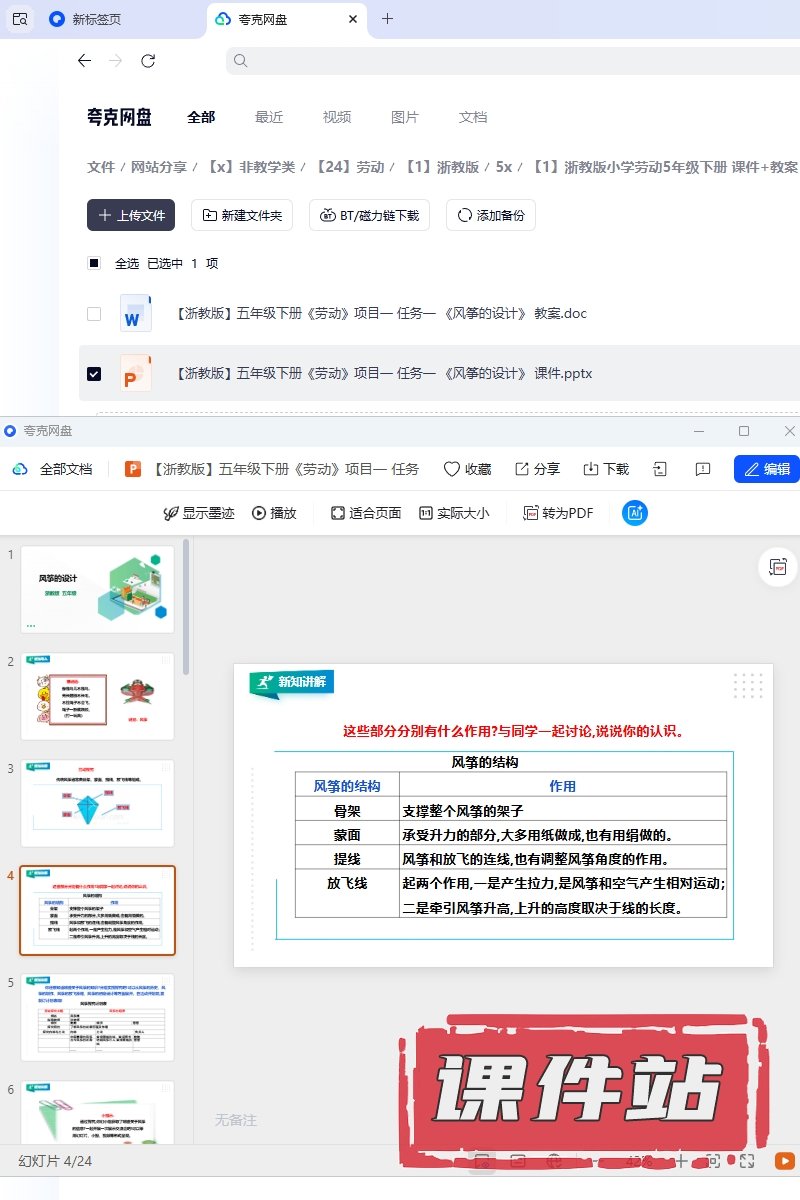Check the box beside the 教案.doc file
The height and width of the screenshot is (1200, 800).
(x=94, y=314)
